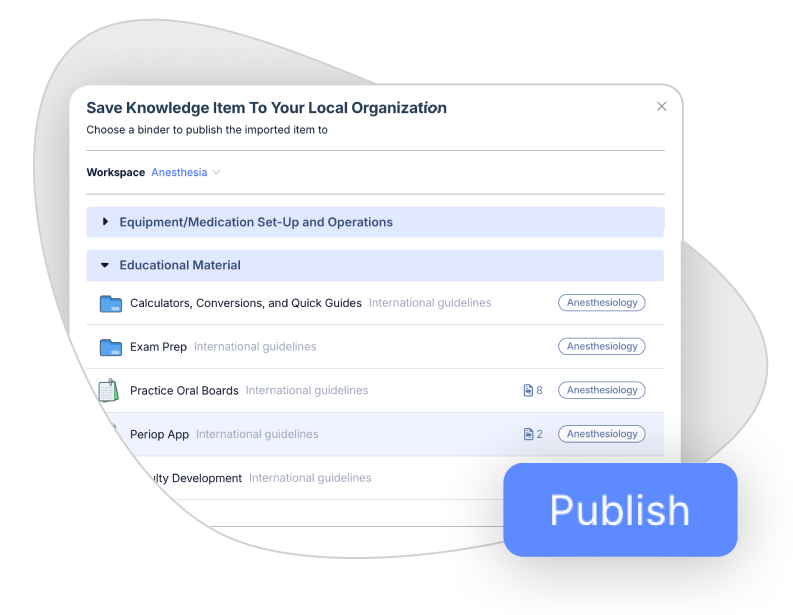
Task: Click the Publish button
Action: click(x=620, y=510)
